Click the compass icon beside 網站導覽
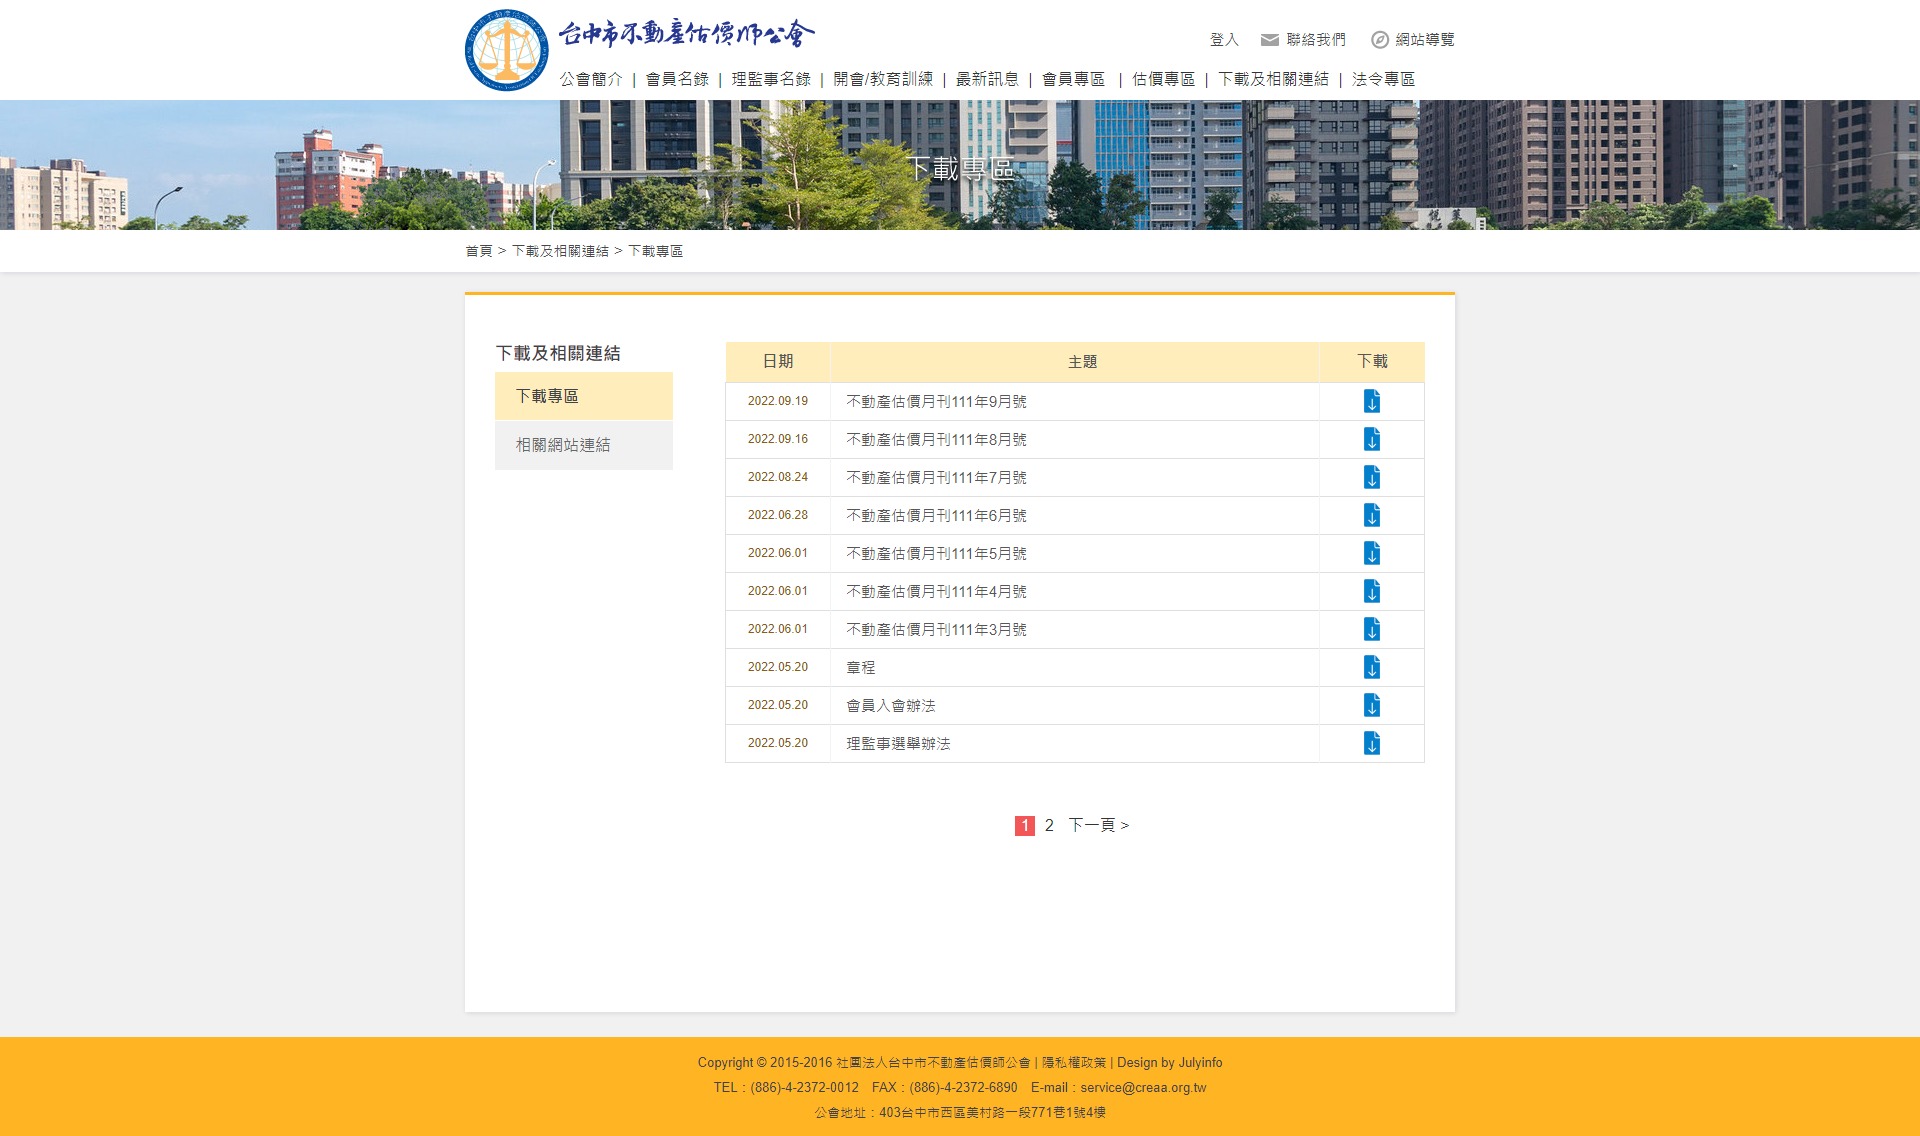This screenshot has height=1136, width=1920. pos(1381,40)
